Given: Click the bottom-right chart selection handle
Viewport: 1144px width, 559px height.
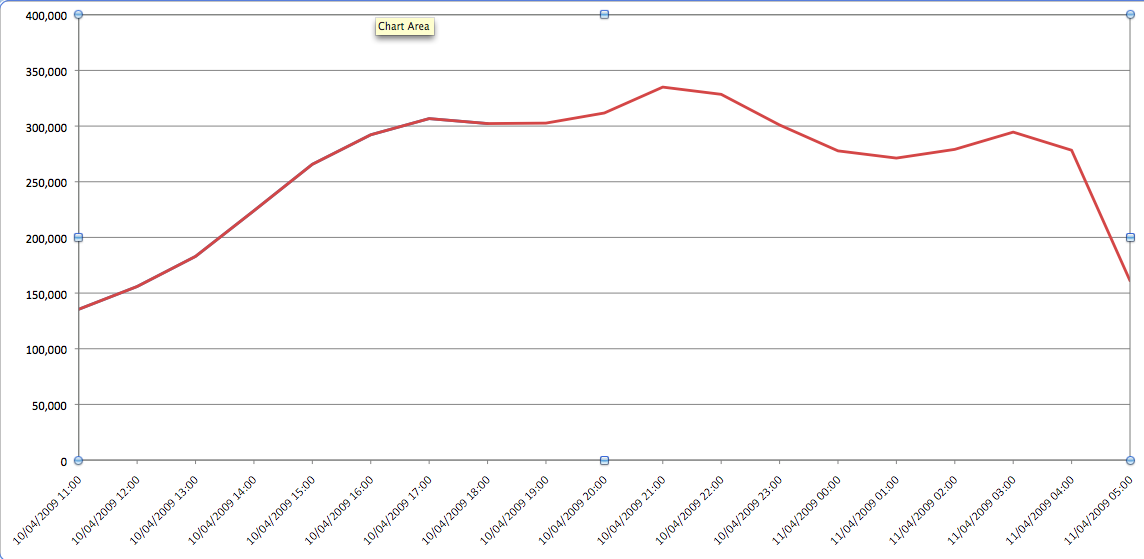Looking at the screenshot, I should (1130, 460).
